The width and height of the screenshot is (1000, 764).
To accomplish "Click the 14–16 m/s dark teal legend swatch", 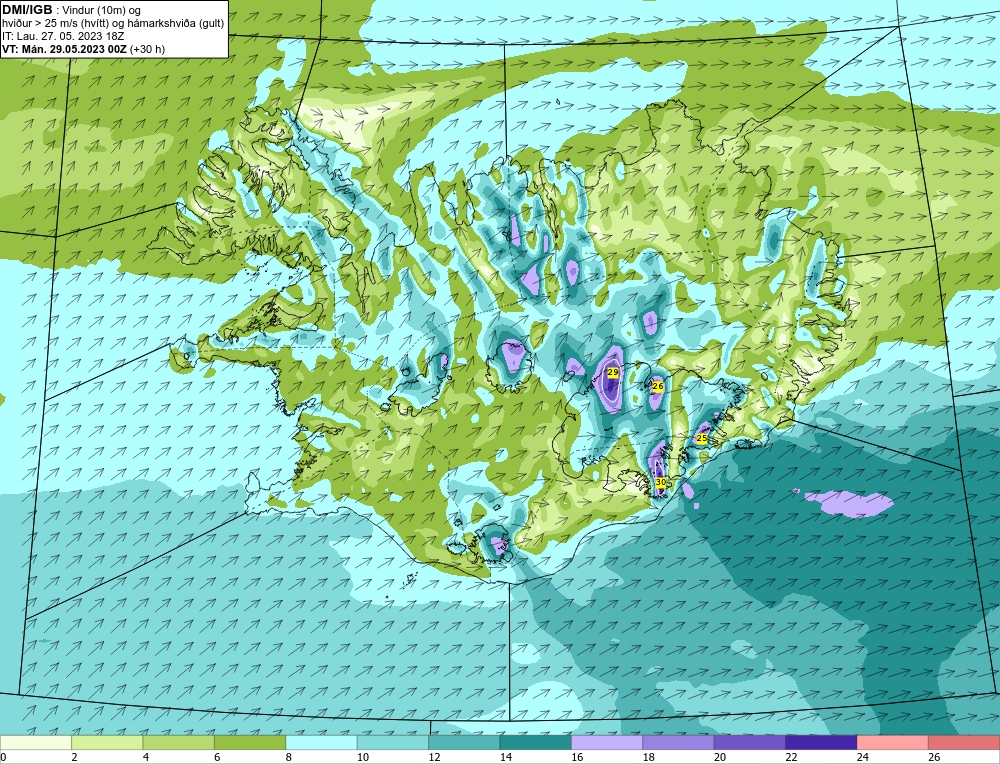I will point(536,742).
